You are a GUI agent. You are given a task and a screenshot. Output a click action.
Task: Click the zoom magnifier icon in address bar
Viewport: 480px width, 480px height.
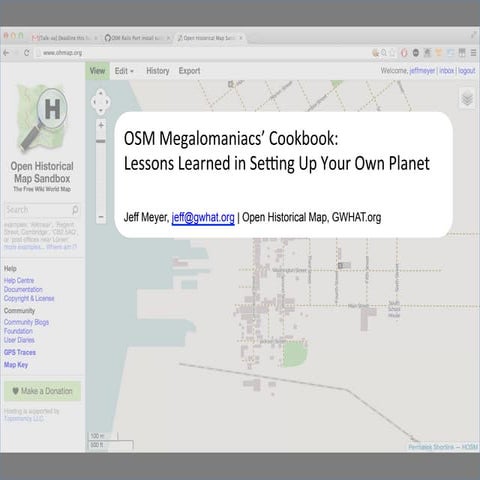(x=384, y=53)
